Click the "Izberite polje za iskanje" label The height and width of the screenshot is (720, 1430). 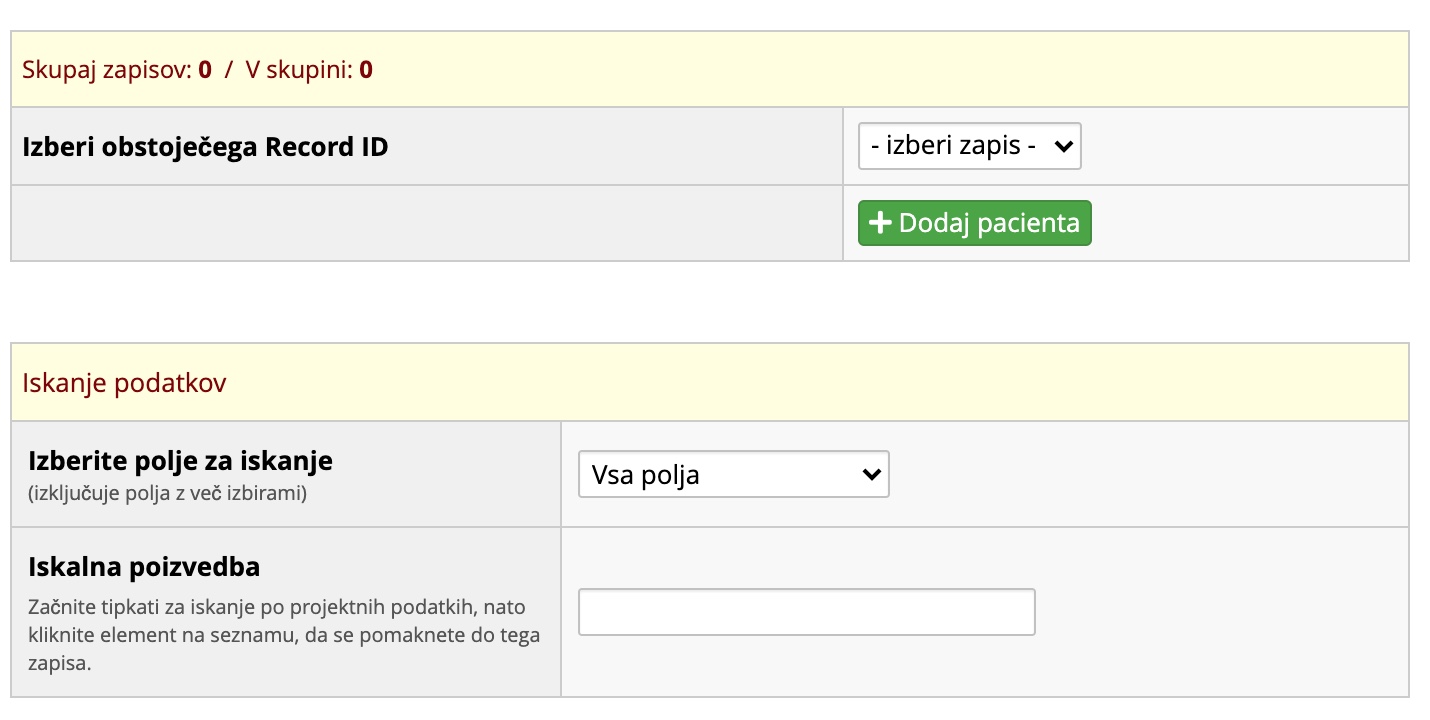coord(180,461)
